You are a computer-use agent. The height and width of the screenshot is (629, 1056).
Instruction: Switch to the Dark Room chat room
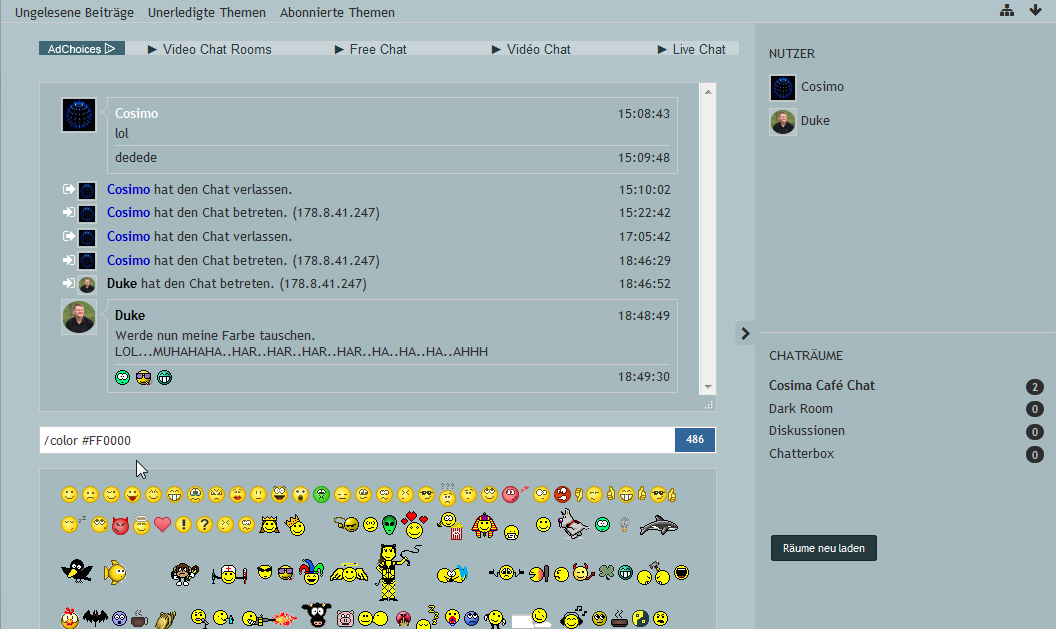(800, 408)
